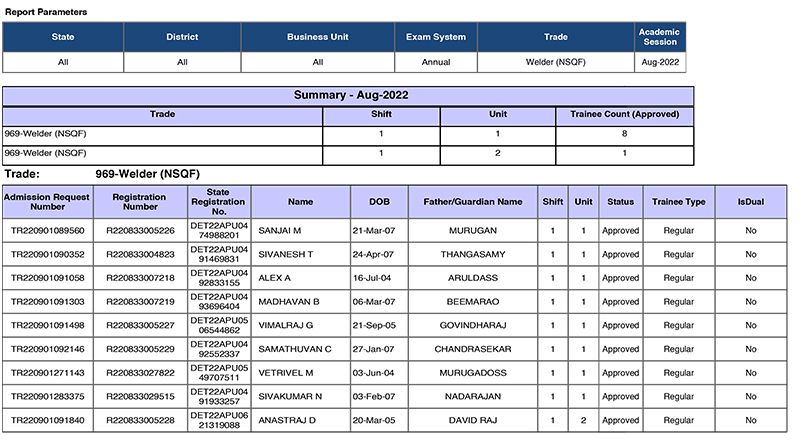Select the Trainee Count (Approved) column header

[x=624, y=114]
